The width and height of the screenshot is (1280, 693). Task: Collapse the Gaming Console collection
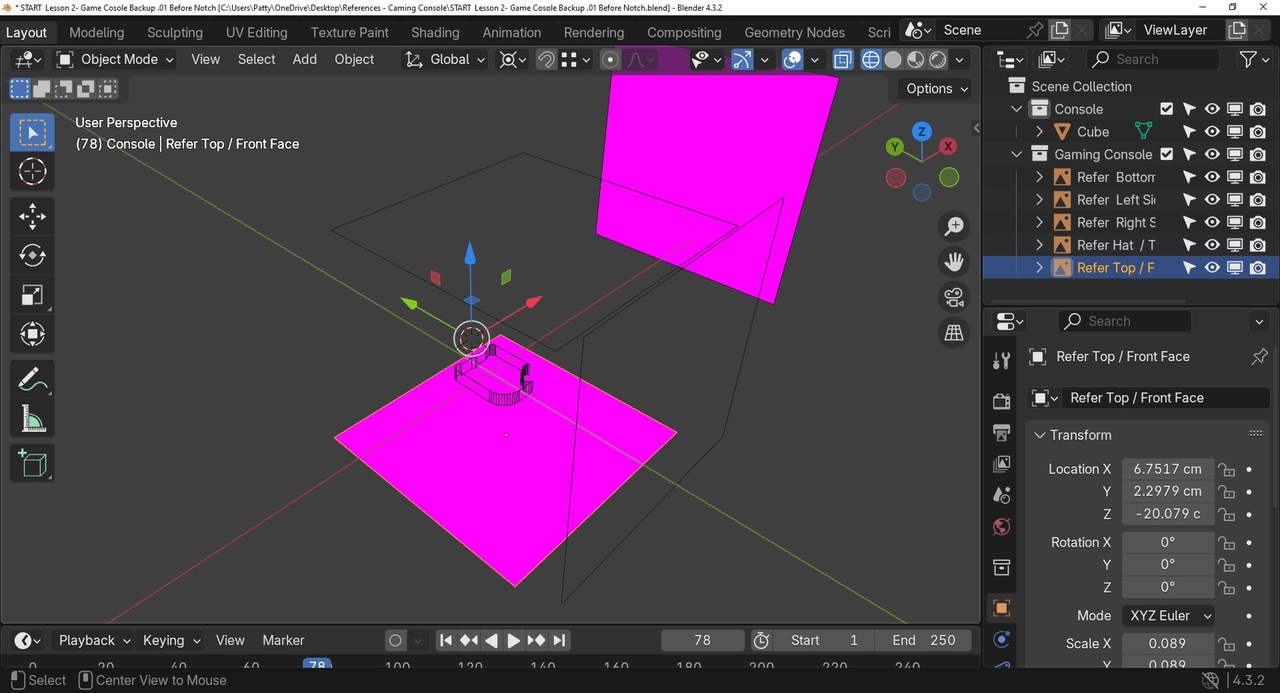1017,154
